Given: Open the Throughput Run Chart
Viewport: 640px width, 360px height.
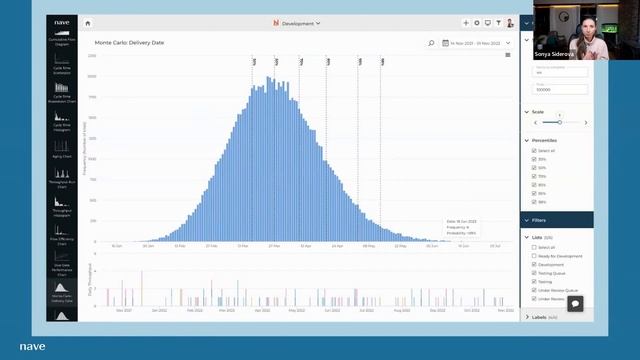Looking at the screenshot, I should pos(62,178).
